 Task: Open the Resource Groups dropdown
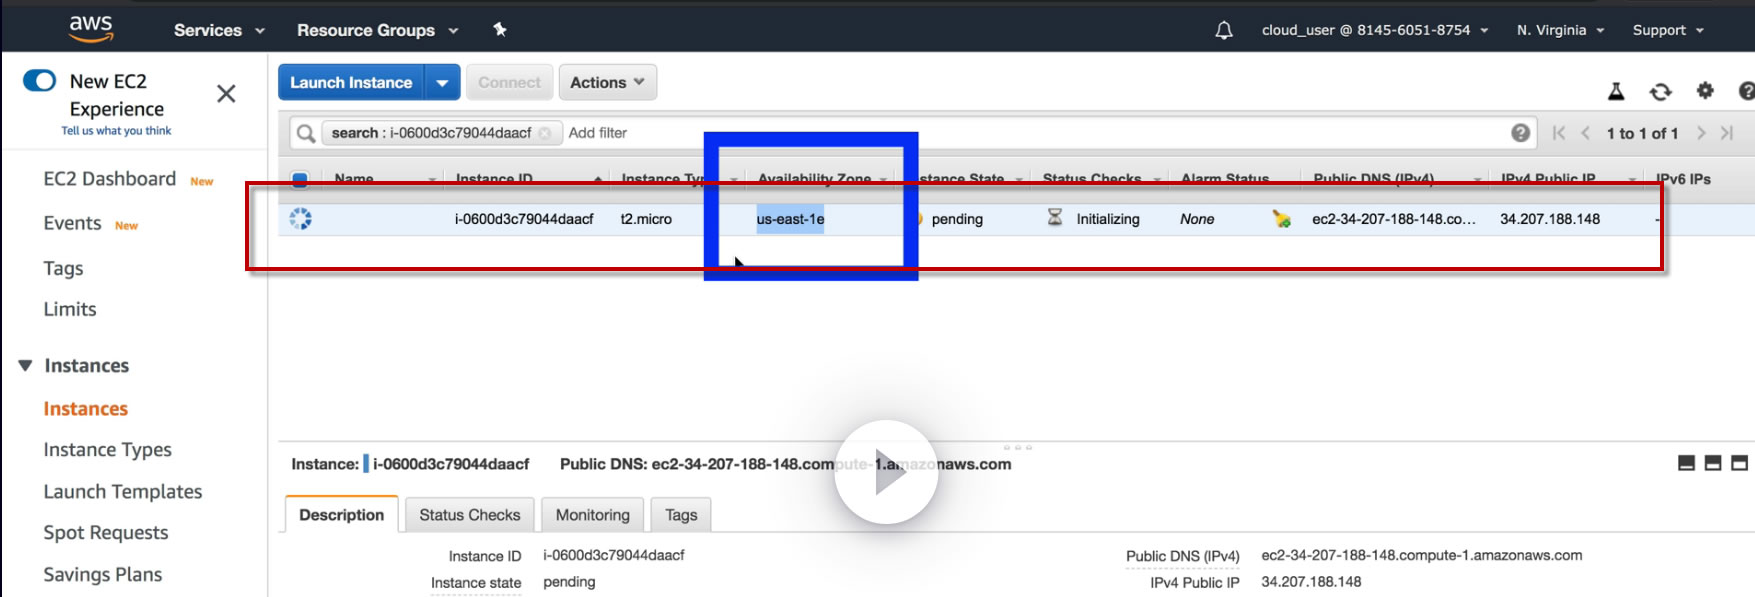pos(377,30)
